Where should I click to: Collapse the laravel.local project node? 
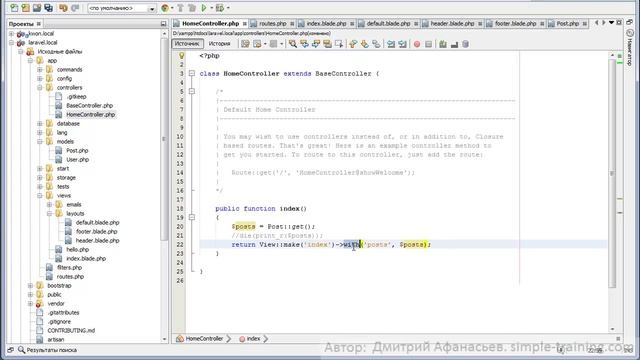[11, 42]
